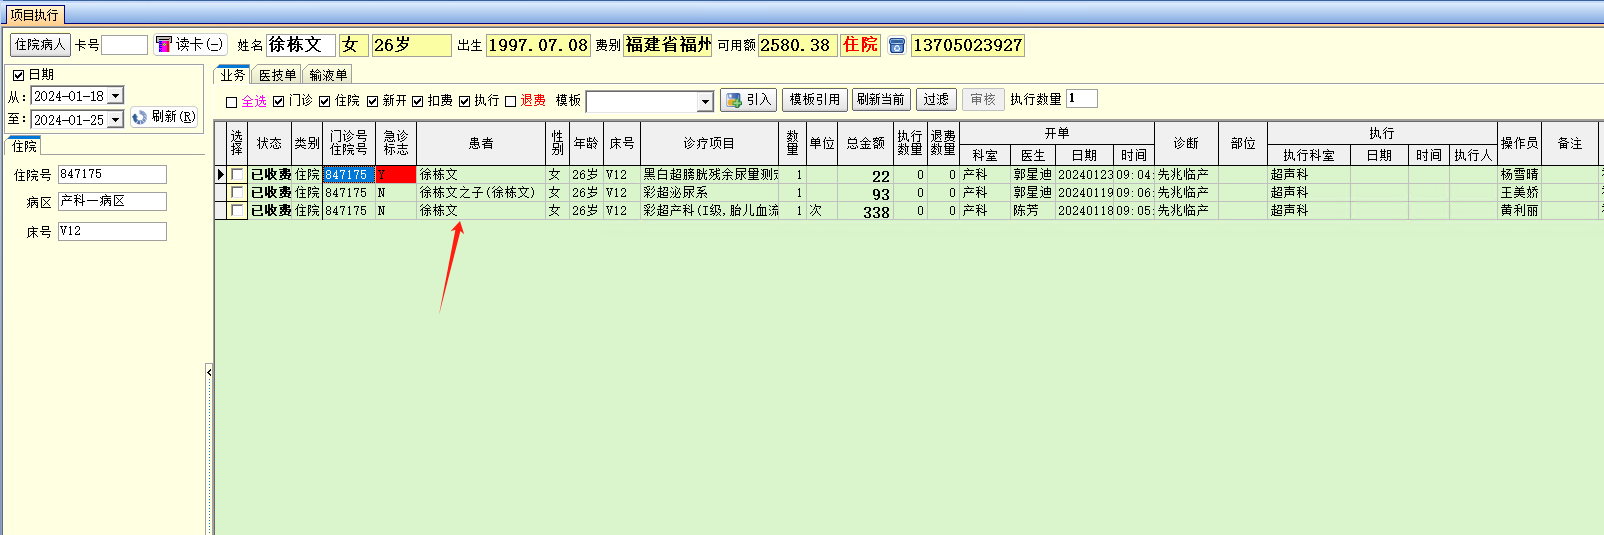Collapse the left panel with the splitter arrow
1604x535 pixels.
pyautogui.click(x=209, y=372)
